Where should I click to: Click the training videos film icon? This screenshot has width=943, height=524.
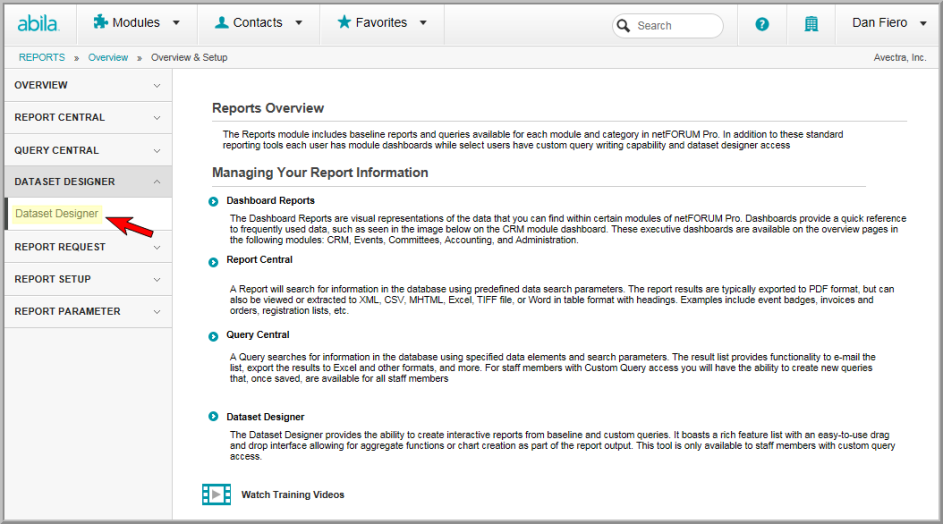tap(217, 495)
